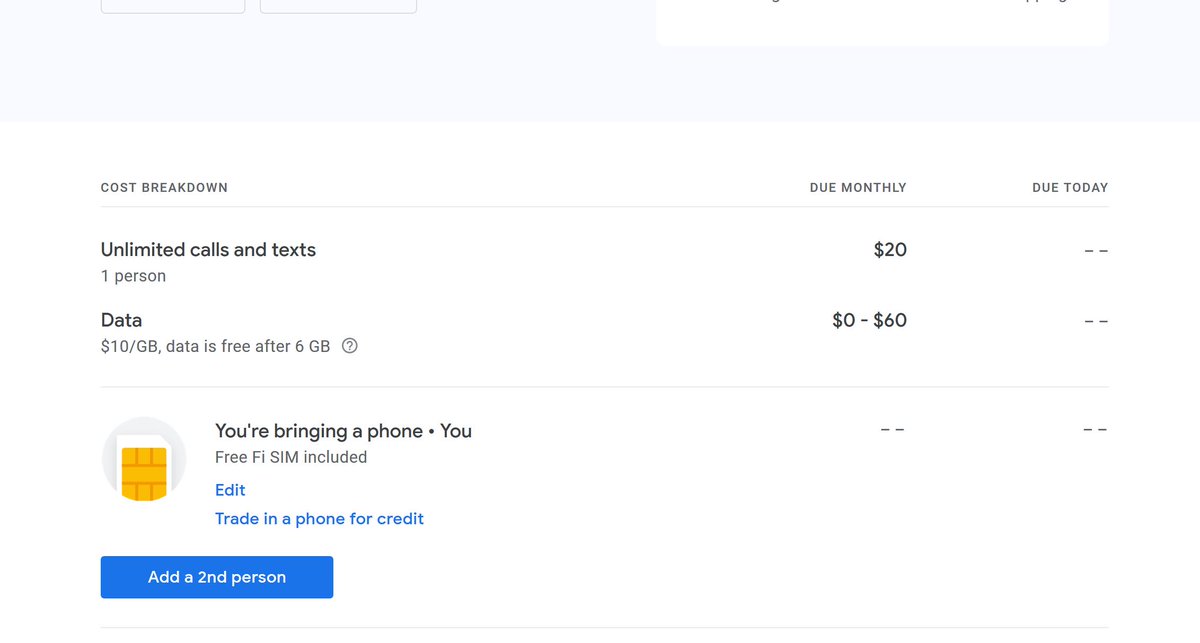
Task: Click the yellow SIM card icon
Action: pos(143,472)
